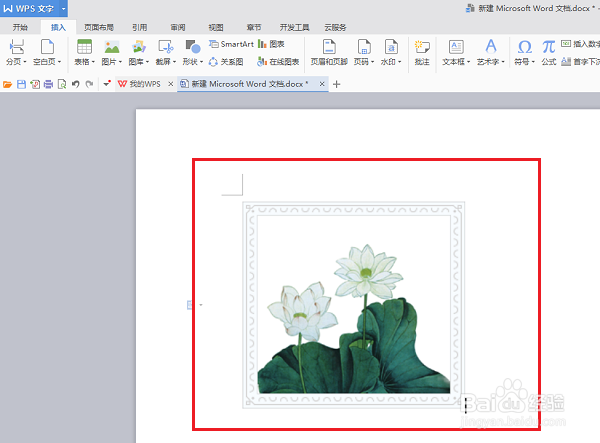Screen dimensions: 600x443
Task: Insert a blank page via 空白页 icon
Action: (47, 47)
